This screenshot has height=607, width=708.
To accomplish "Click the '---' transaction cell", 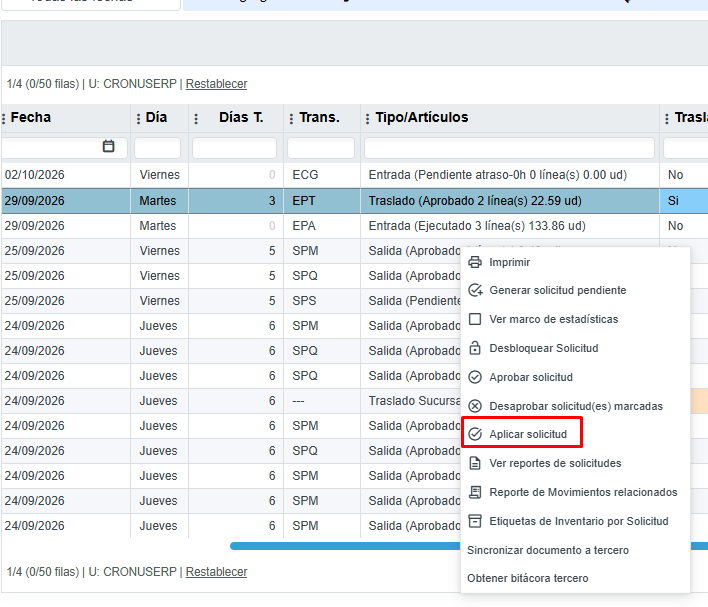I will (x=322, y=401).
